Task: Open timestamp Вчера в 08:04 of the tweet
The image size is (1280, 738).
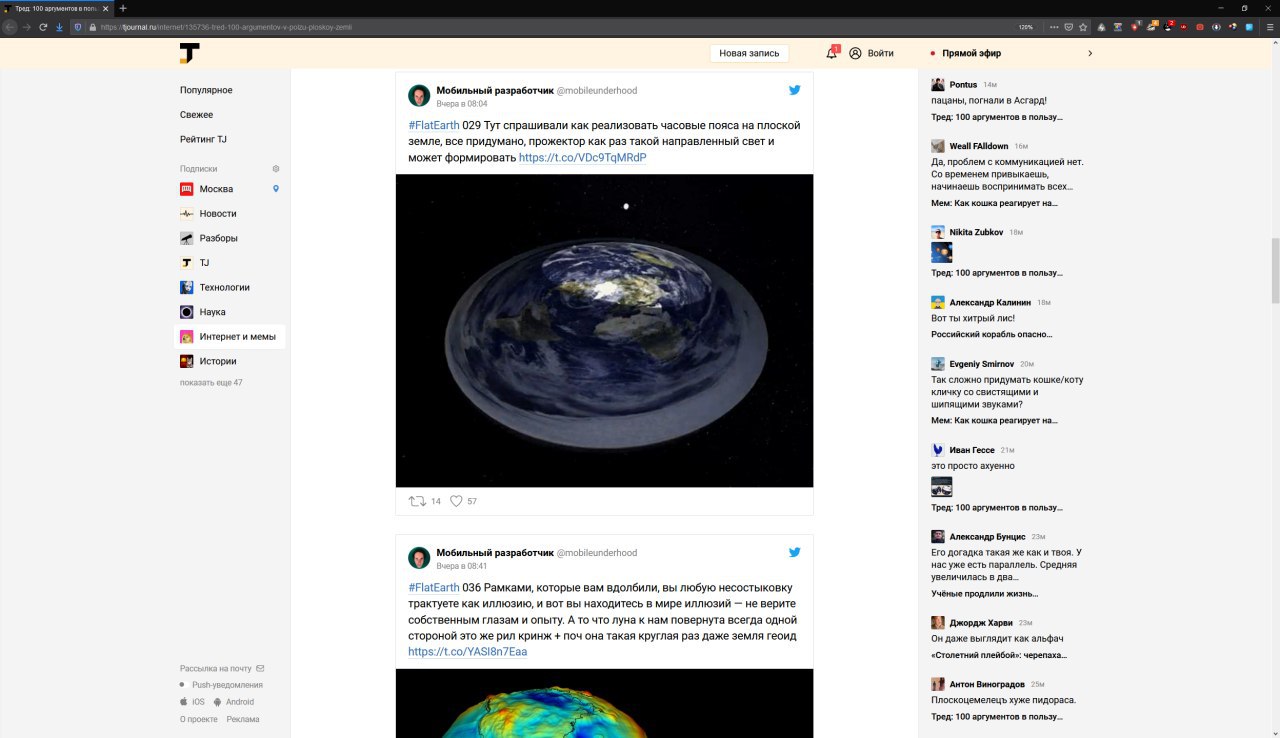Action: point(462,104)
